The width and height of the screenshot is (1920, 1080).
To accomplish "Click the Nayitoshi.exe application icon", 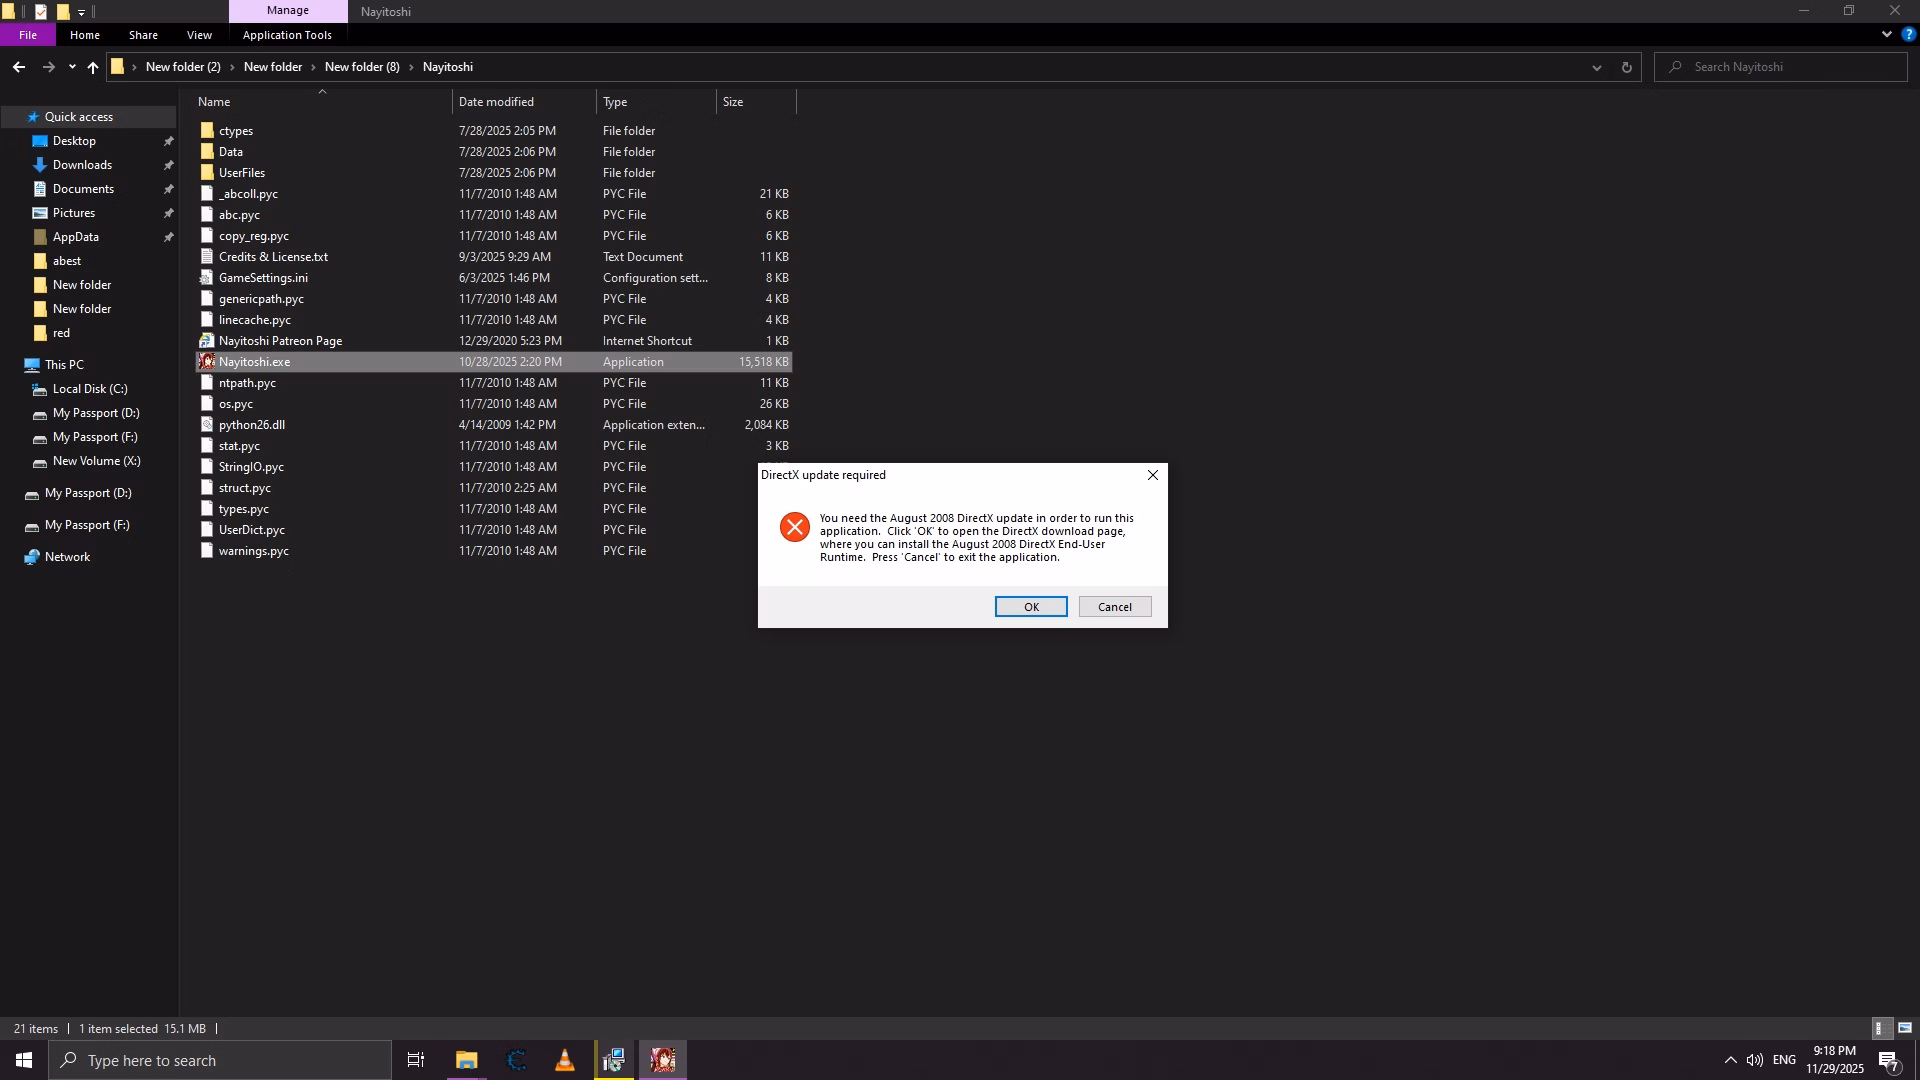I will coord(207,362).
